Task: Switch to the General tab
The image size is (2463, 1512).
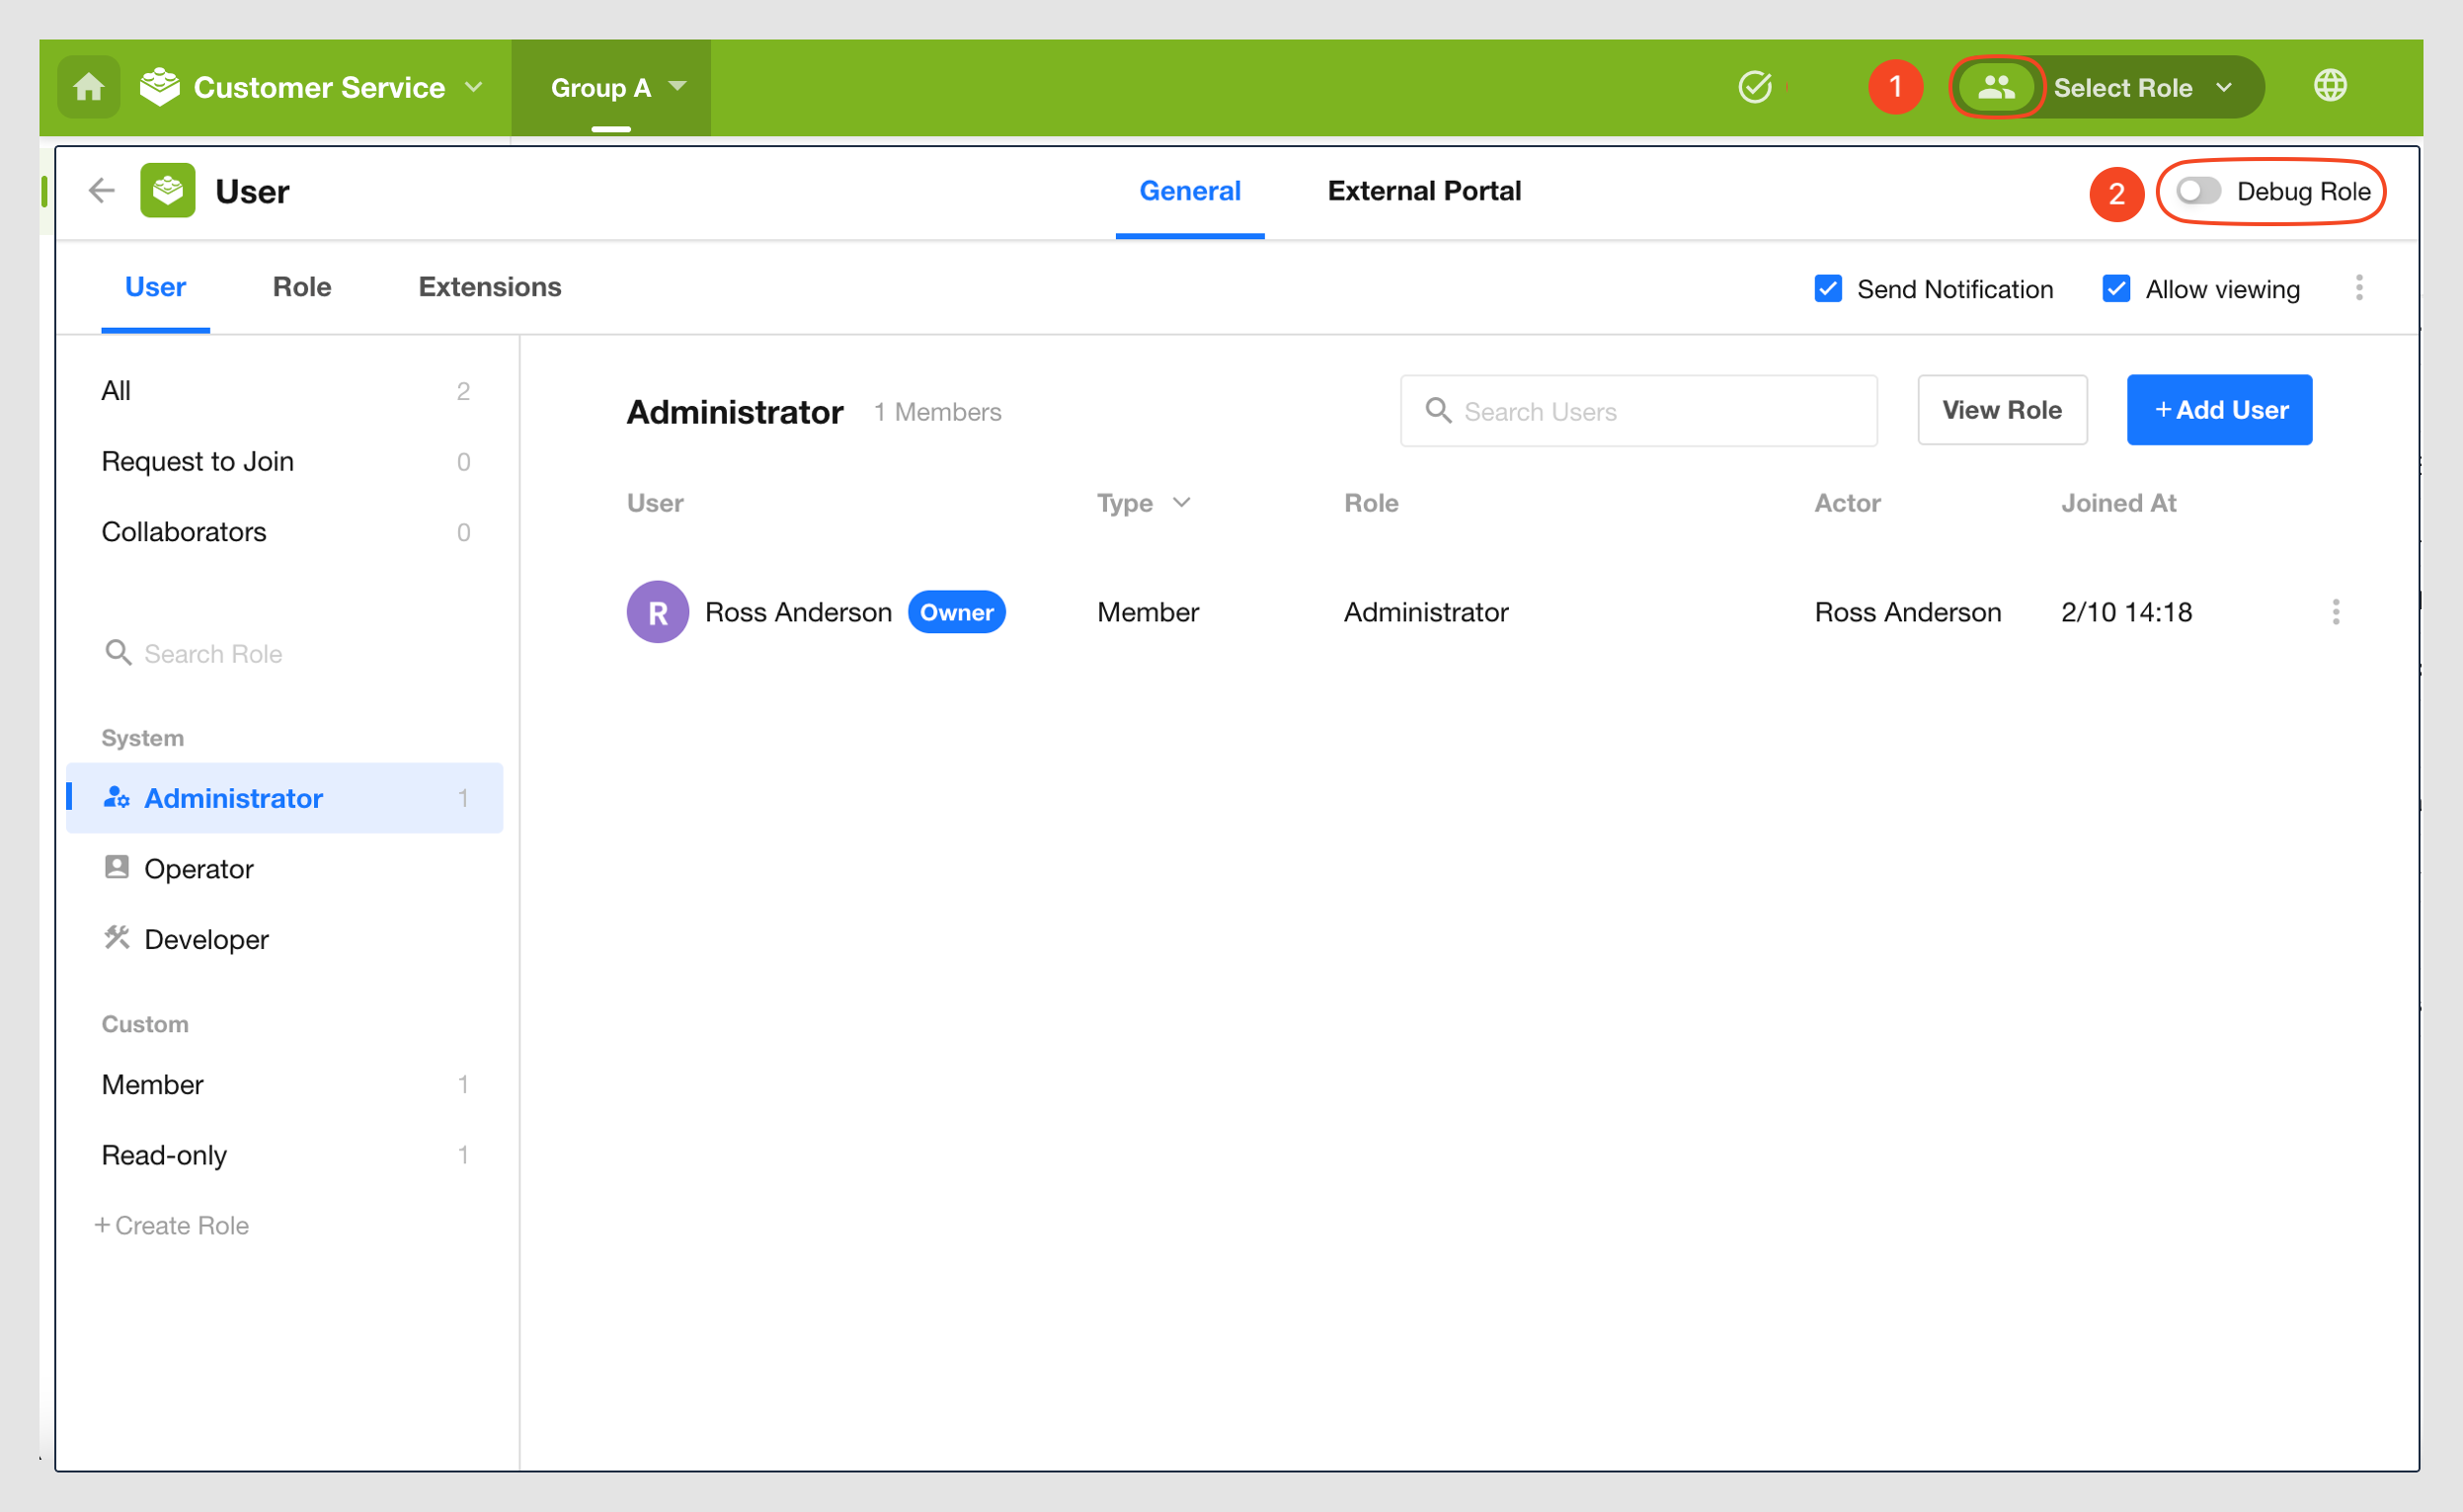Action: click(x=1190, y=191)
